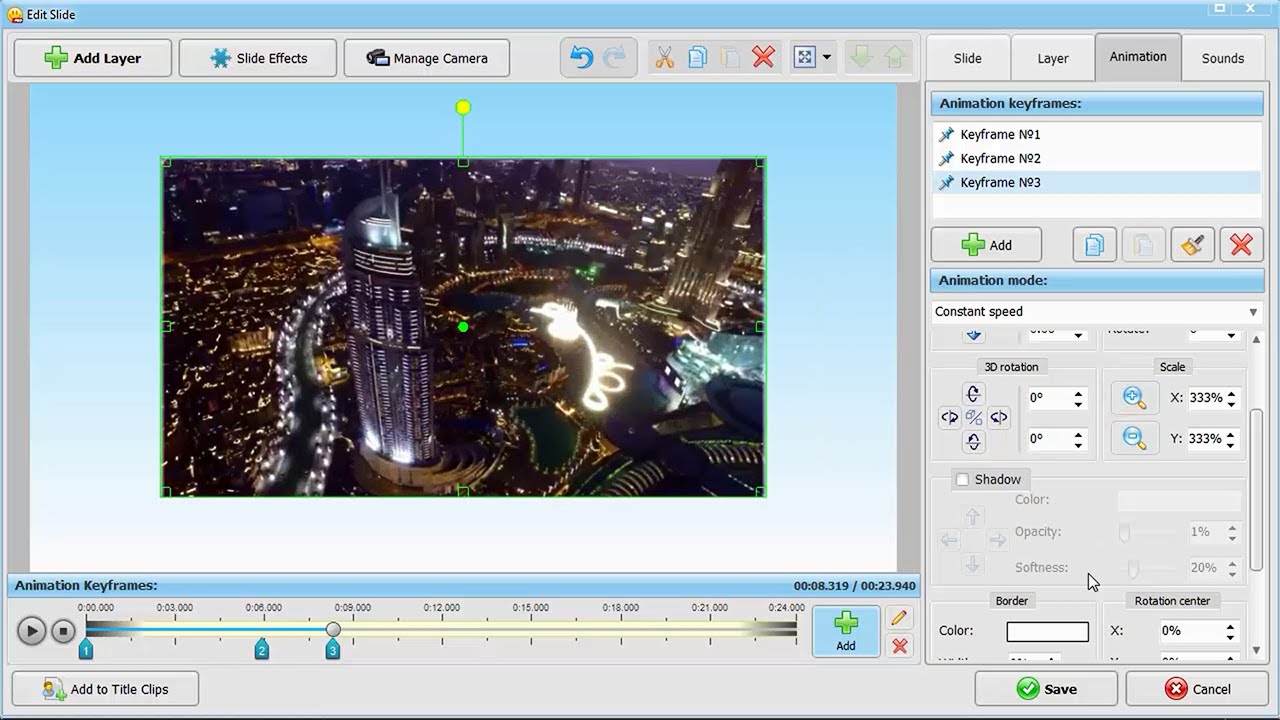Click the 3D rotate left icon
The height and width of the screenshot is (720, 1280).
[x=949, y=418]
